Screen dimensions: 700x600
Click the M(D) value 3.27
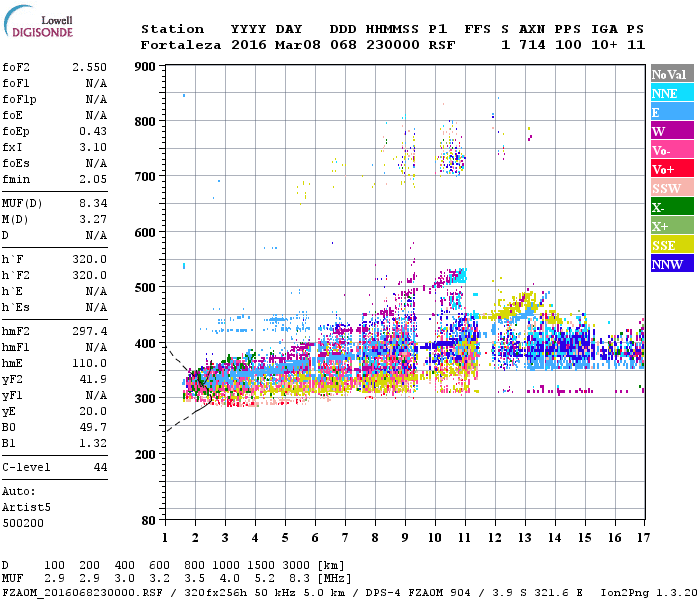pyautogui.click(x=93, y=219)
